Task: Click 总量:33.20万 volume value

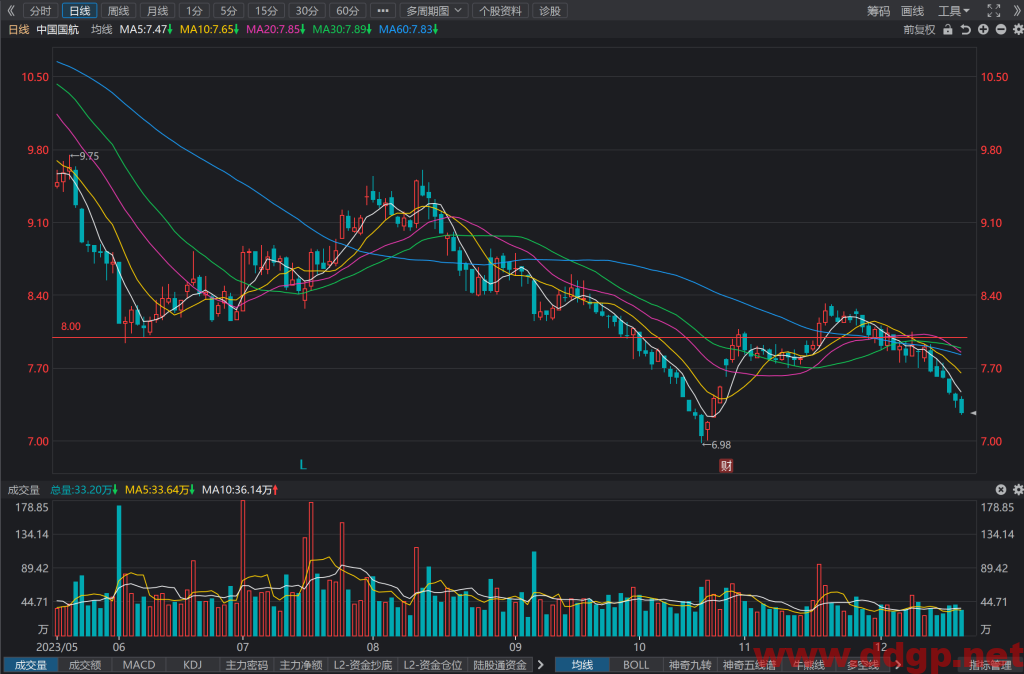Action: [84, 489]
